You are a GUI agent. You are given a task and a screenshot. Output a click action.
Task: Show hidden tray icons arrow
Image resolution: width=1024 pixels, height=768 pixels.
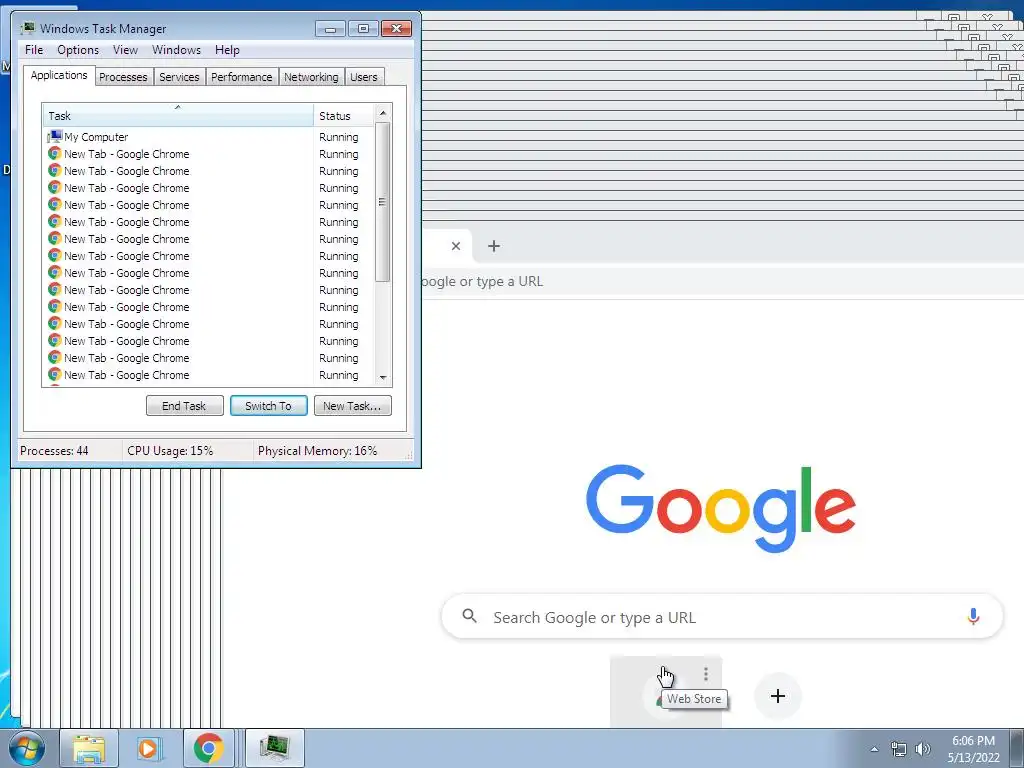click(874, 749)
